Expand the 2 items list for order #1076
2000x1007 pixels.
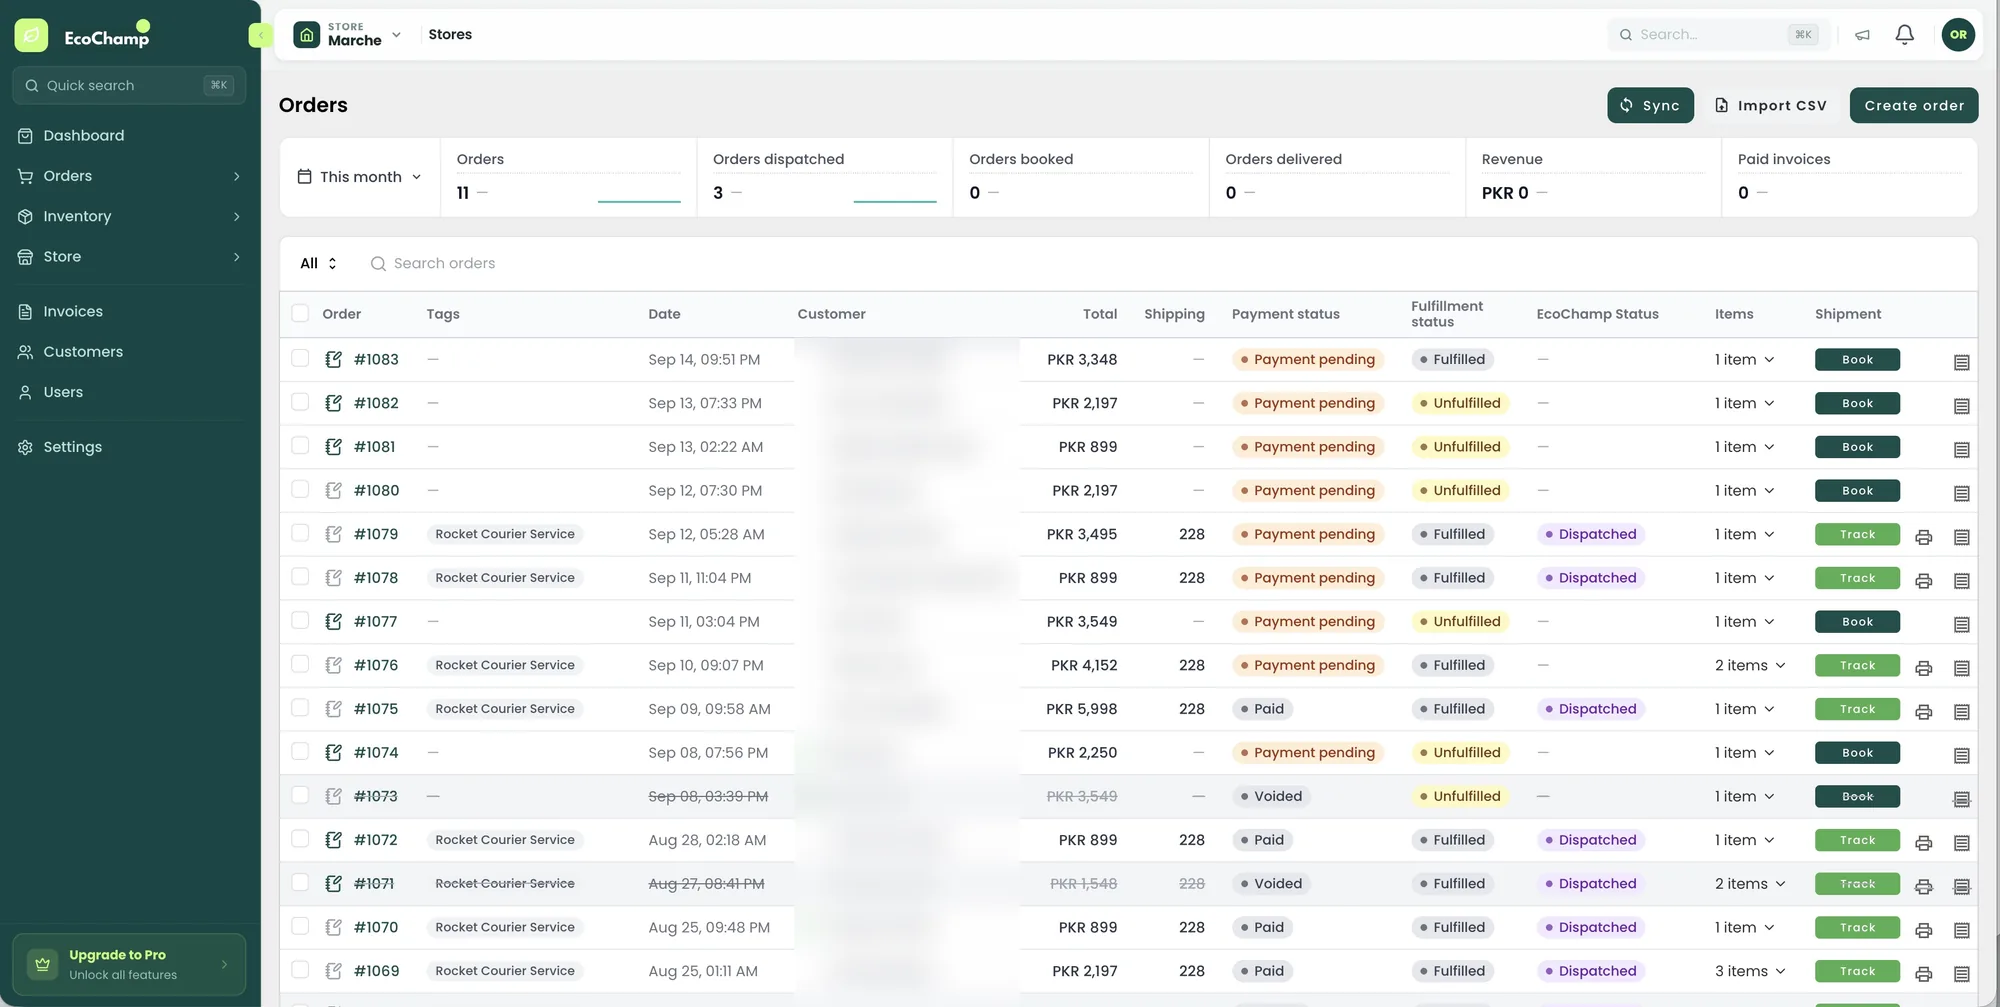[x=1750, y=665]
